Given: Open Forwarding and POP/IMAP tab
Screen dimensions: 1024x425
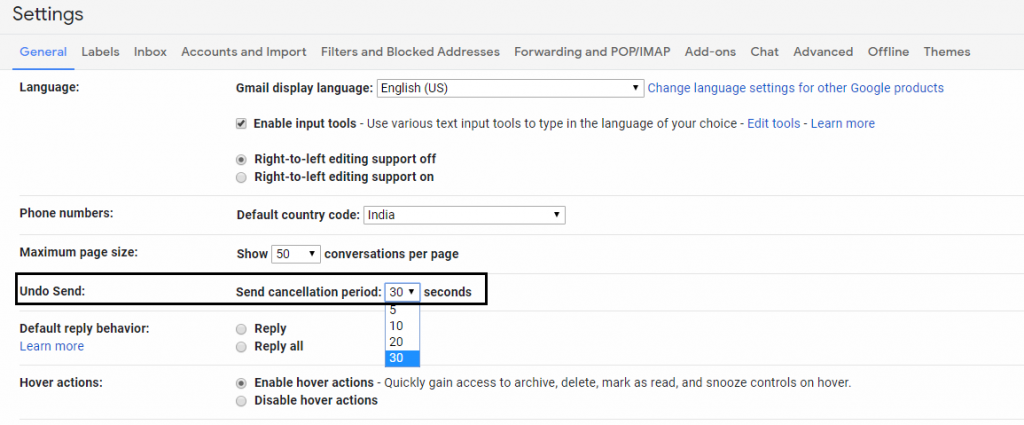Looking at the screenshot, I should click(592, 52).
